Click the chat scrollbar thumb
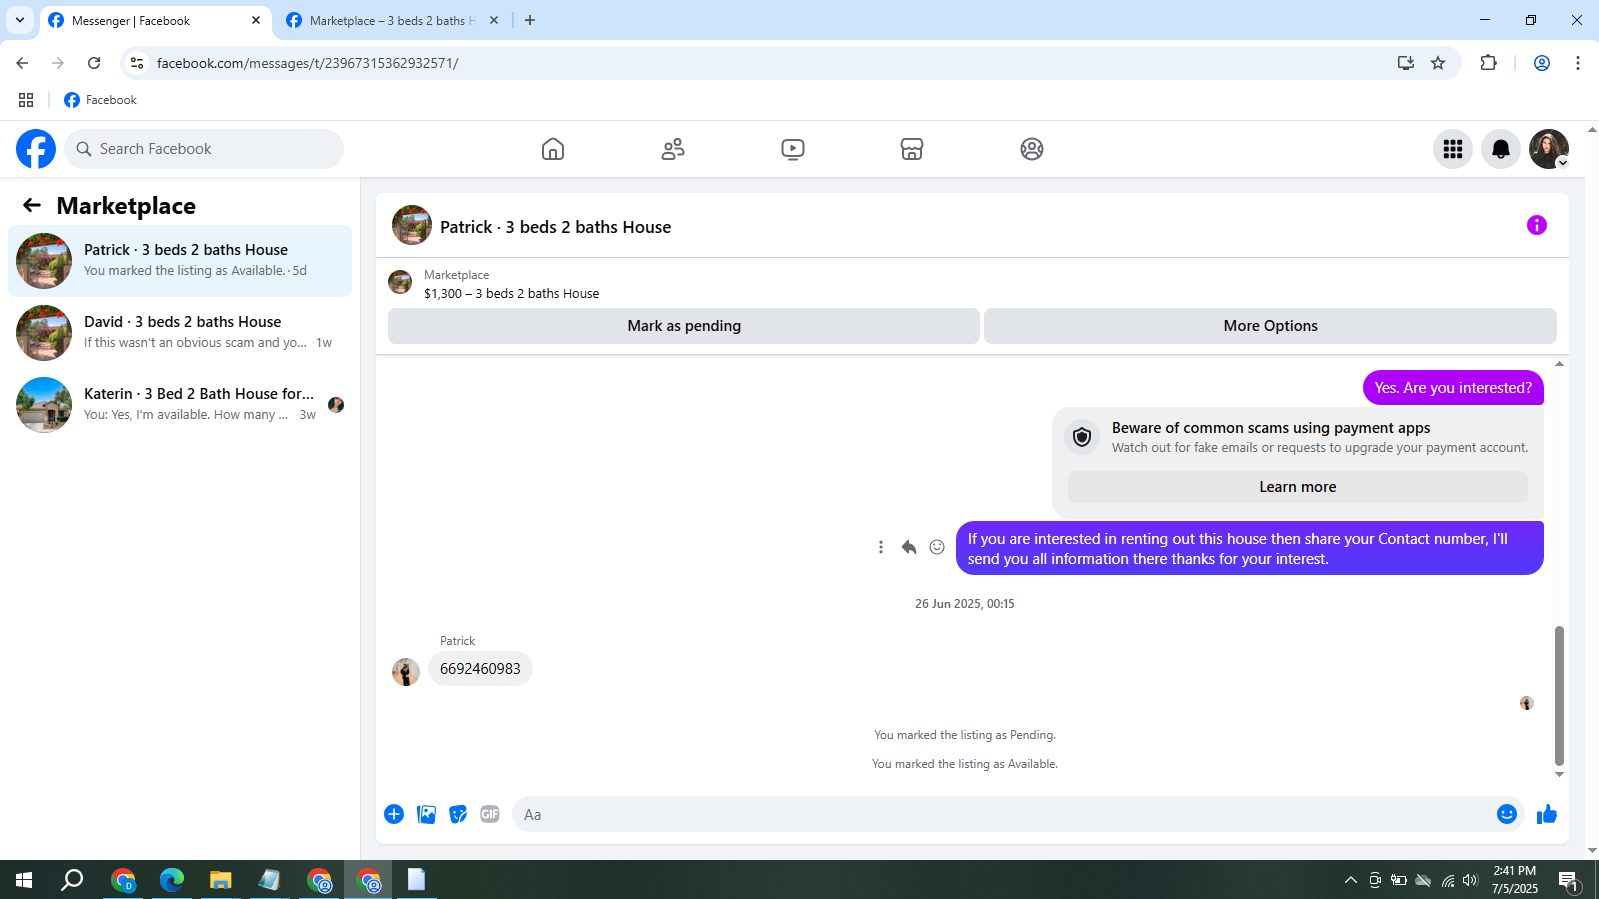This screenshot has width=1599, height=899. point(1559,696)
